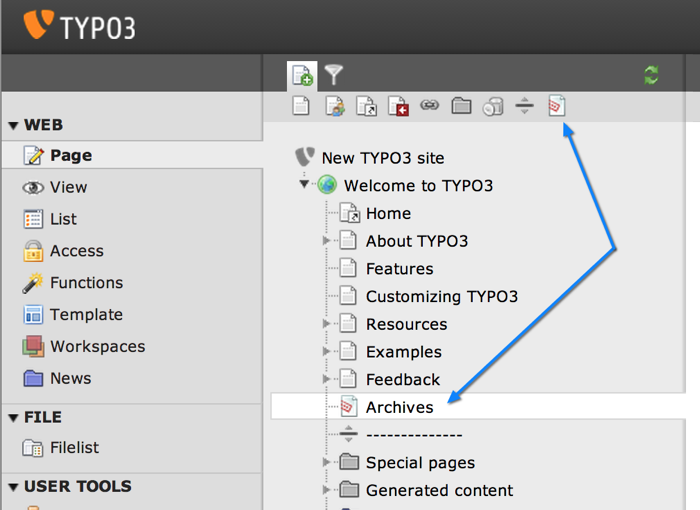Image resolution: width=700 pixels, height=510 pixels.
Task: Select the shortcut page type icon
Action: pos(366,106)
